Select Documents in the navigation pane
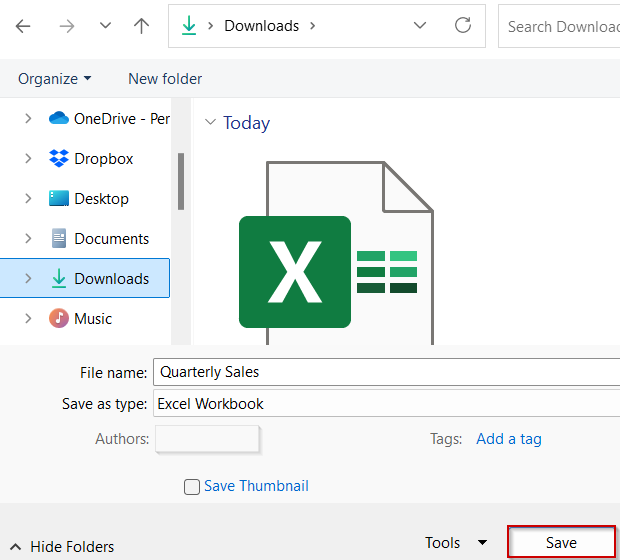 (112, 238)
